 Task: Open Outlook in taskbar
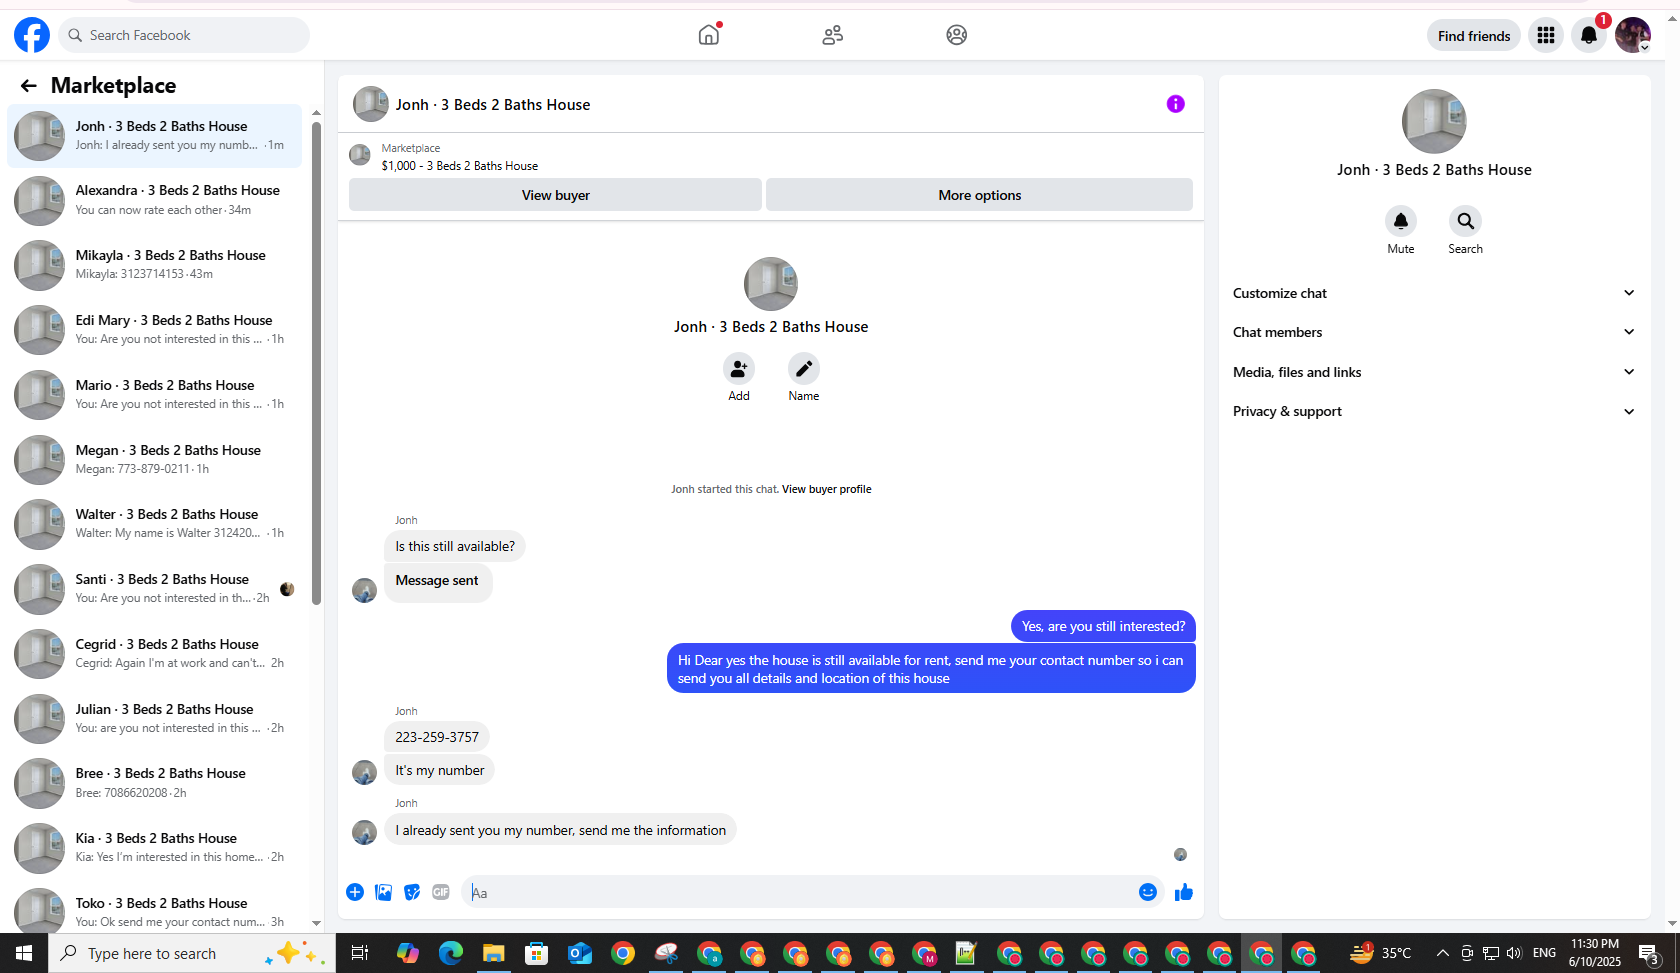[x=580, y=953]
